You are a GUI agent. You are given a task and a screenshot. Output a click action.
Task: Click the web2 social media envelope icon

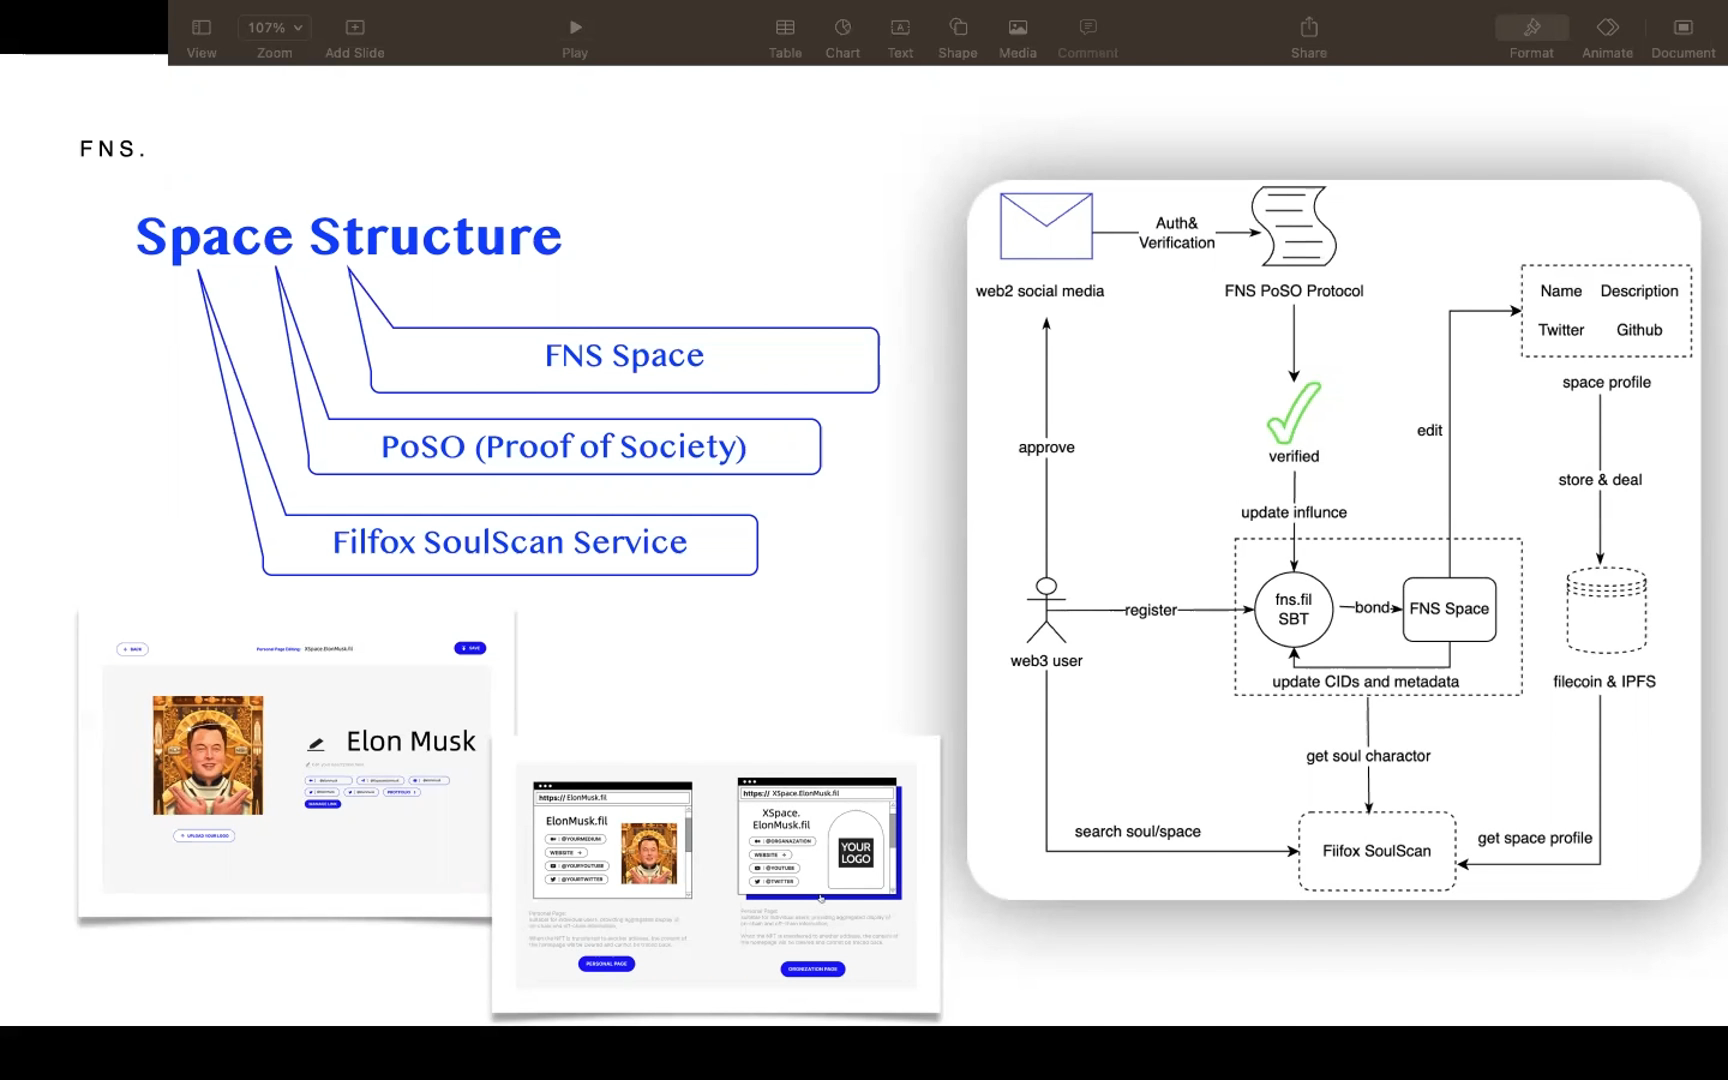pos(1046,226)
